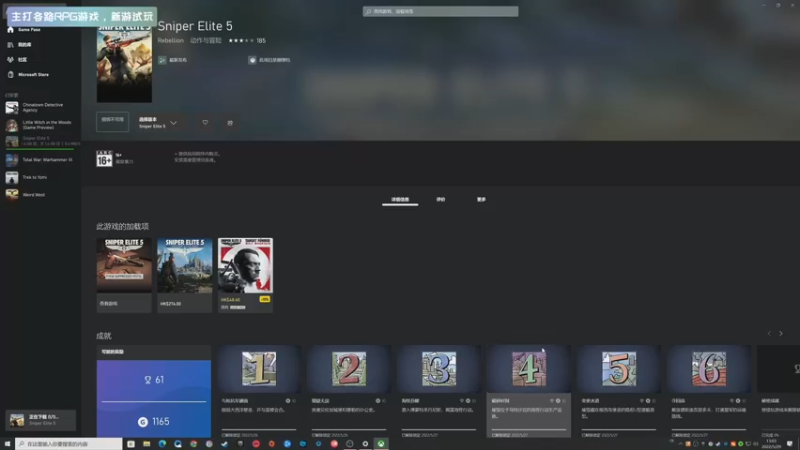Add Sniper Elite 5 to wishlist heart

click(205, 122)
